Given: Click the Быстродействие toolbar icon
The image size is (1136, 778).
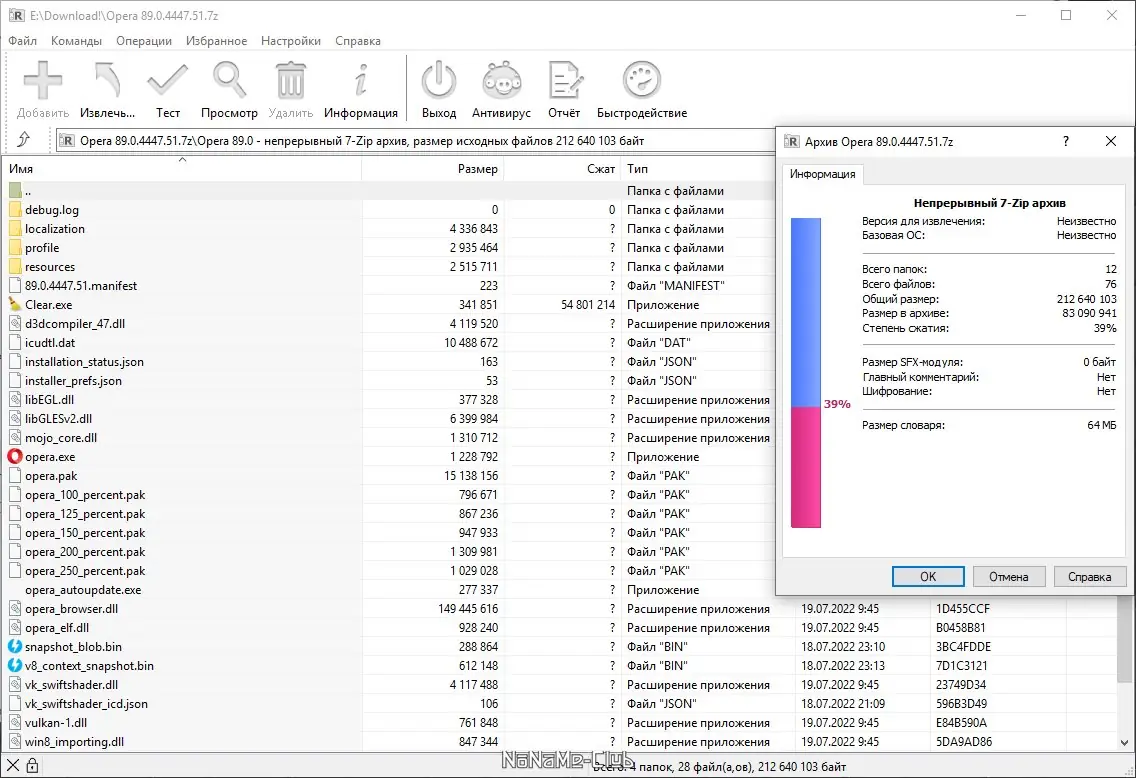Looking at the screenshot, I should pos(641,78).
